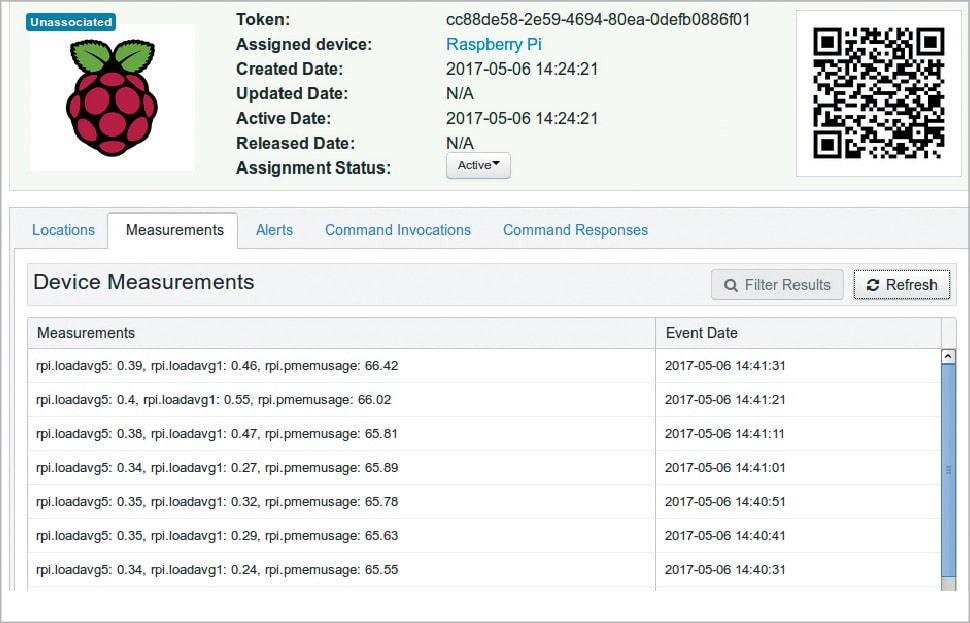Image resolution: width=970 pixels, height=623 pixels.
Task: Select the measurement row dated 14:41:31
Action: pyautogui.click(x=340, y=366)
